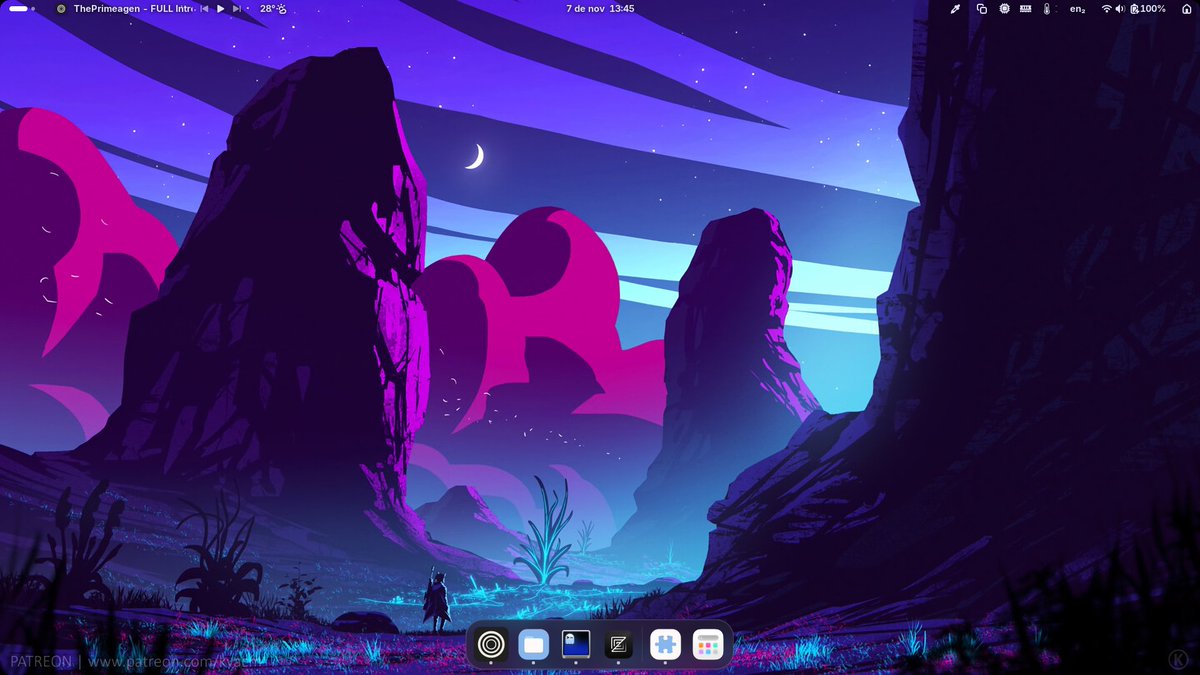The width and height of the screenshot is (1200, 675).
Task: Launch the ghost terminal app in dock
Action: (x=576, y=644)
